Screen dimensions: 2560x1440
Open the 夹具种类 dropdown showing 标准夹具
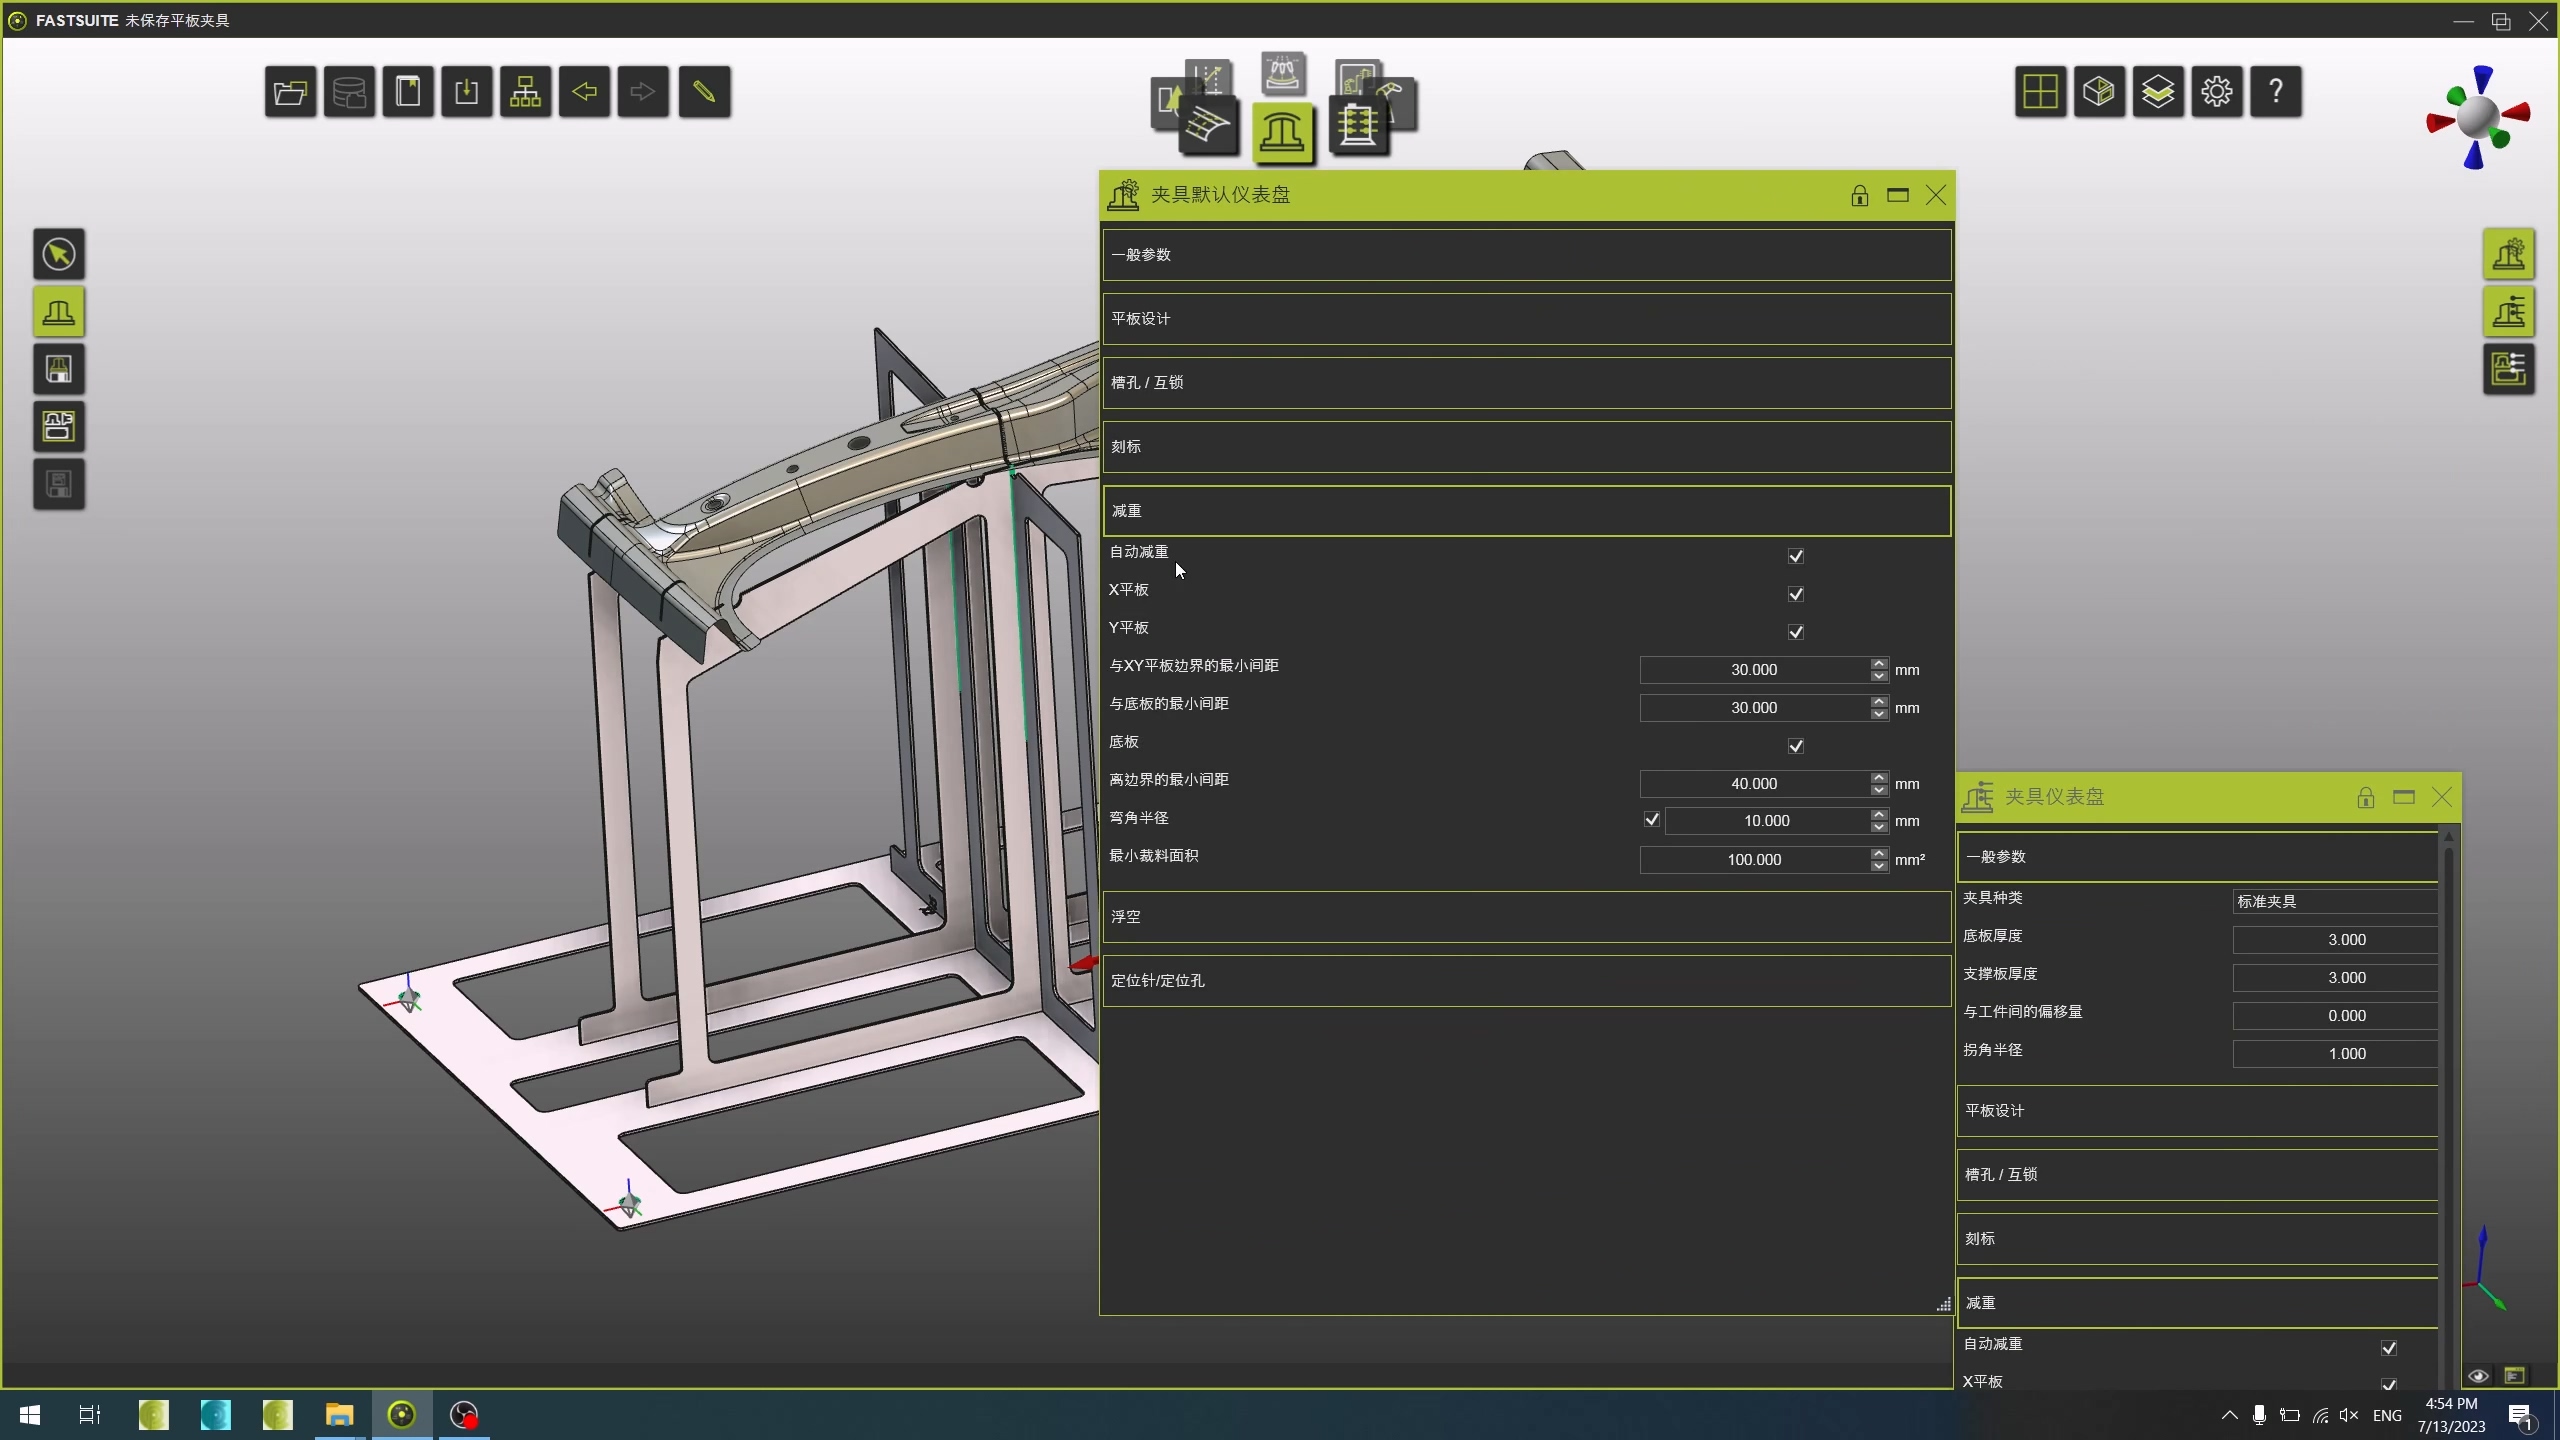pos(2334,901)
